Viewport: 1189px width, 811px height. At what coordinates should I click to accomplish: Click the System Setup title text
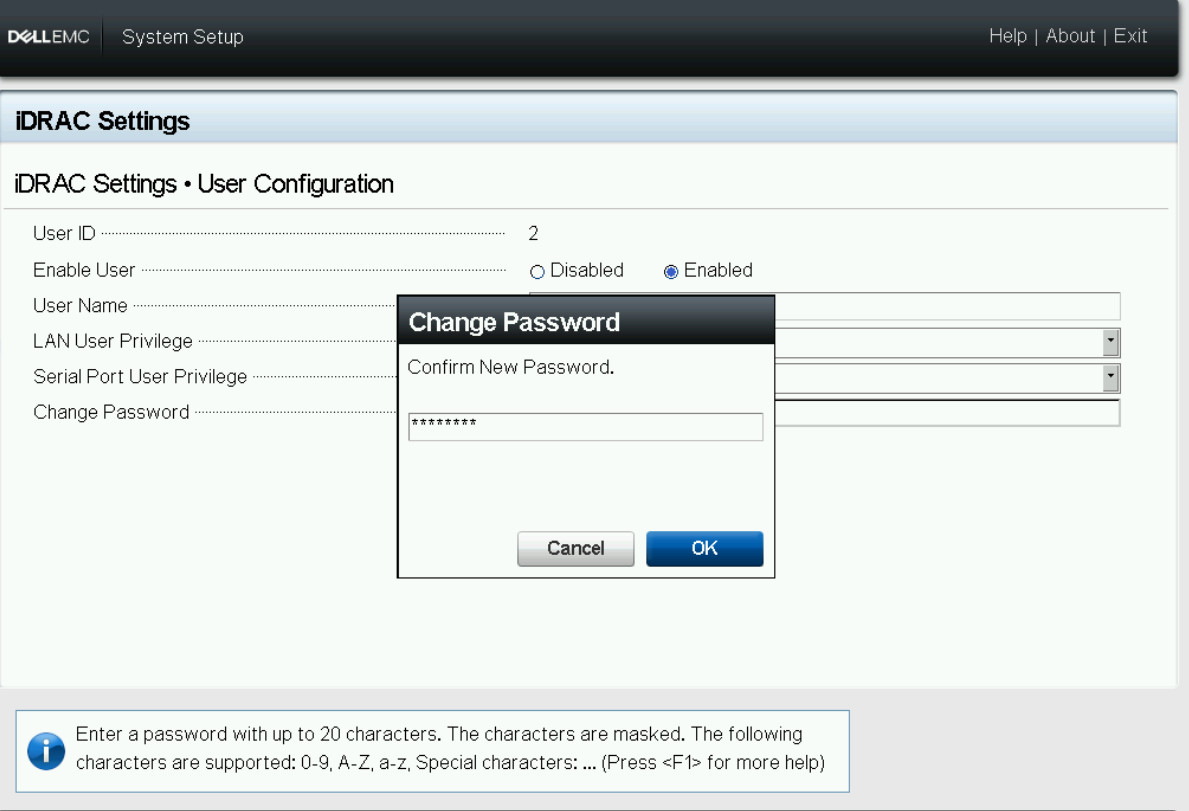182,37
